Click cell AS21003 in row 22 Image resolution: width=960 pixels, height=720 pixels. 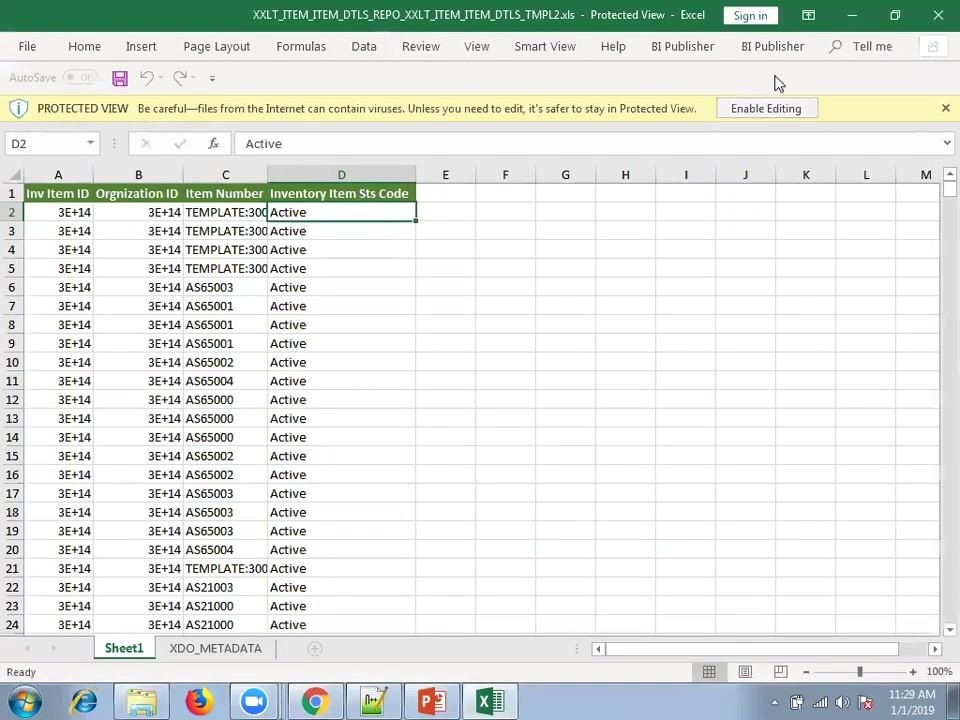[225, 587]
